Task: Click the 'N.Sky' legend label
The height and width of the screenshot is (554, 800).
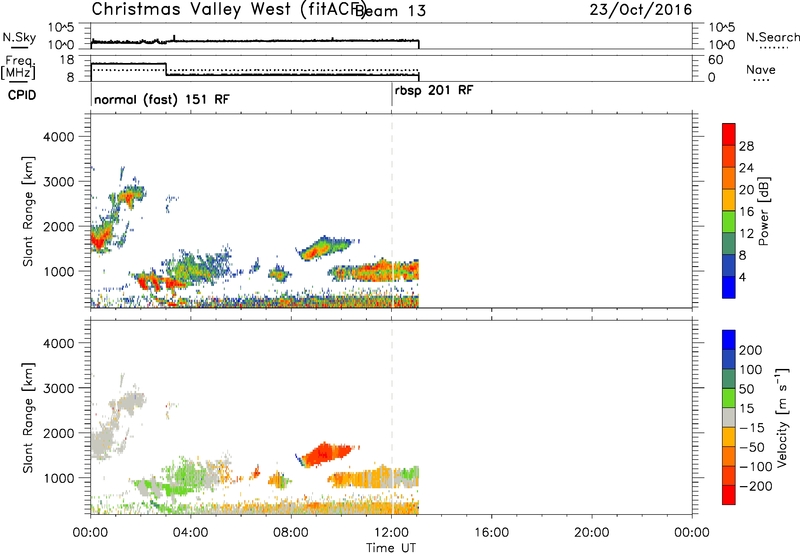Action: 19,37
